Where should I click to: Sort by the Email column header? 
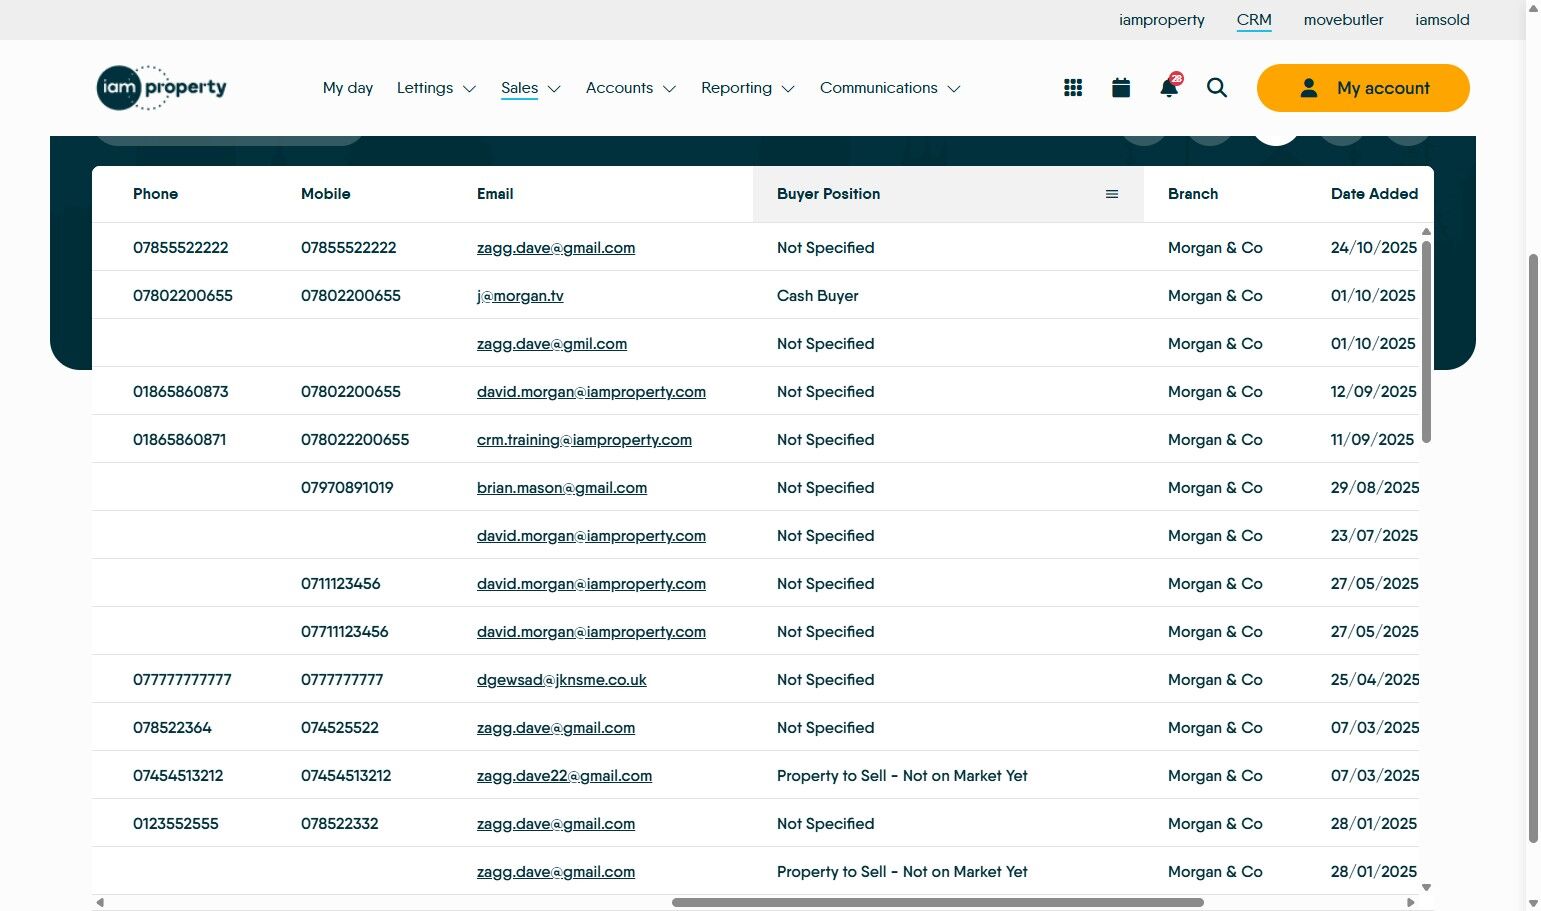point(495,194)
